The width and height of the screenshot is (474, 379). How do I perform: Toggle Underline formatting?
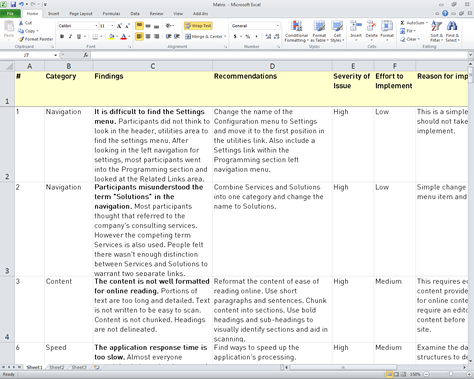79,36
